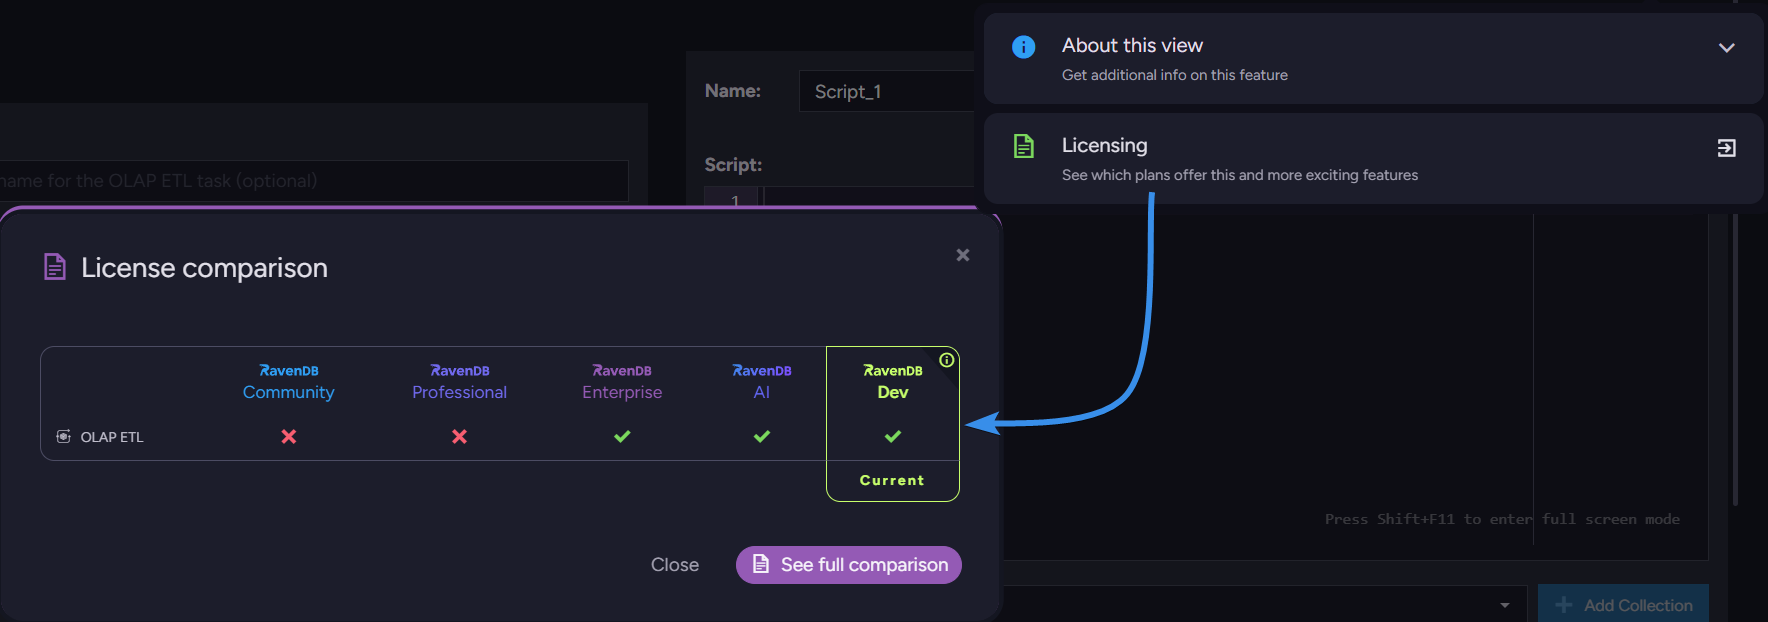Click the RavenDB AI plan header
Screen dimensions: 1768x622
(762, 382)
